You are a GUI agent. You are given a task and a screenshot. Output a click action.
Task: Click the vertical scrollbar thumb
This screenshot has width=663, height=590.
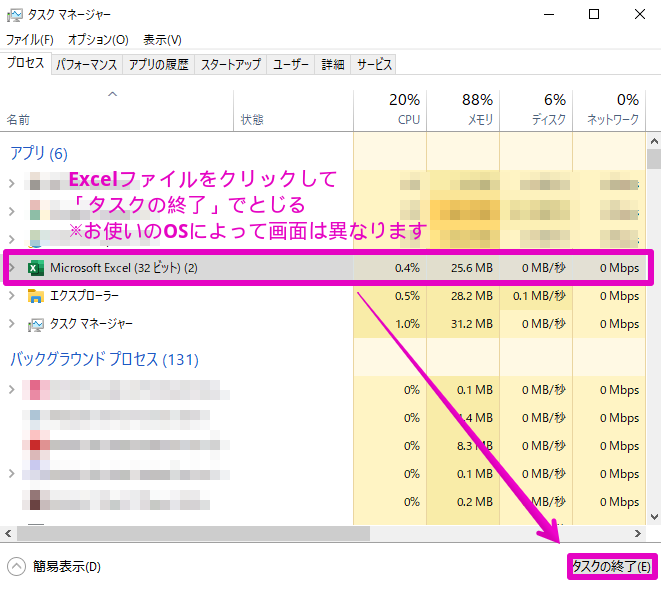tap(655, 159)
